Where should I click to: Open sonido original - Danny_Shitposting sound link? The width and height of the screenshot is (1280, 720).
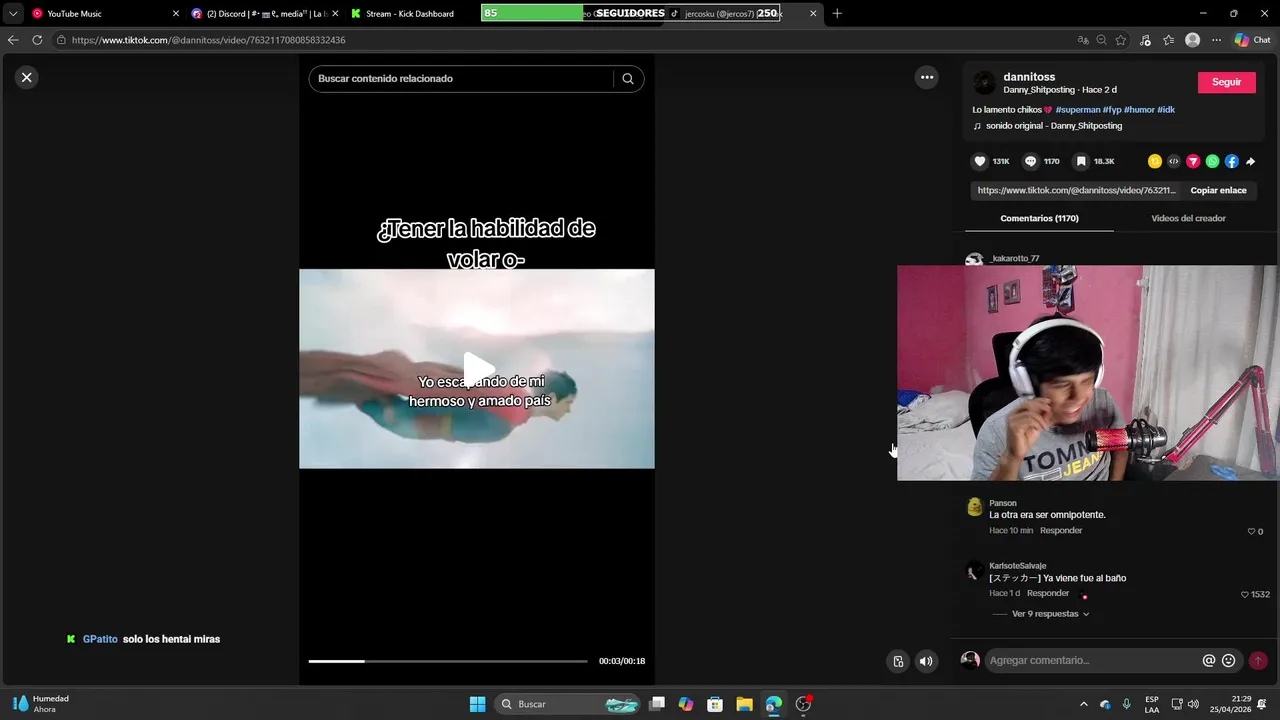click(1054, 126)
